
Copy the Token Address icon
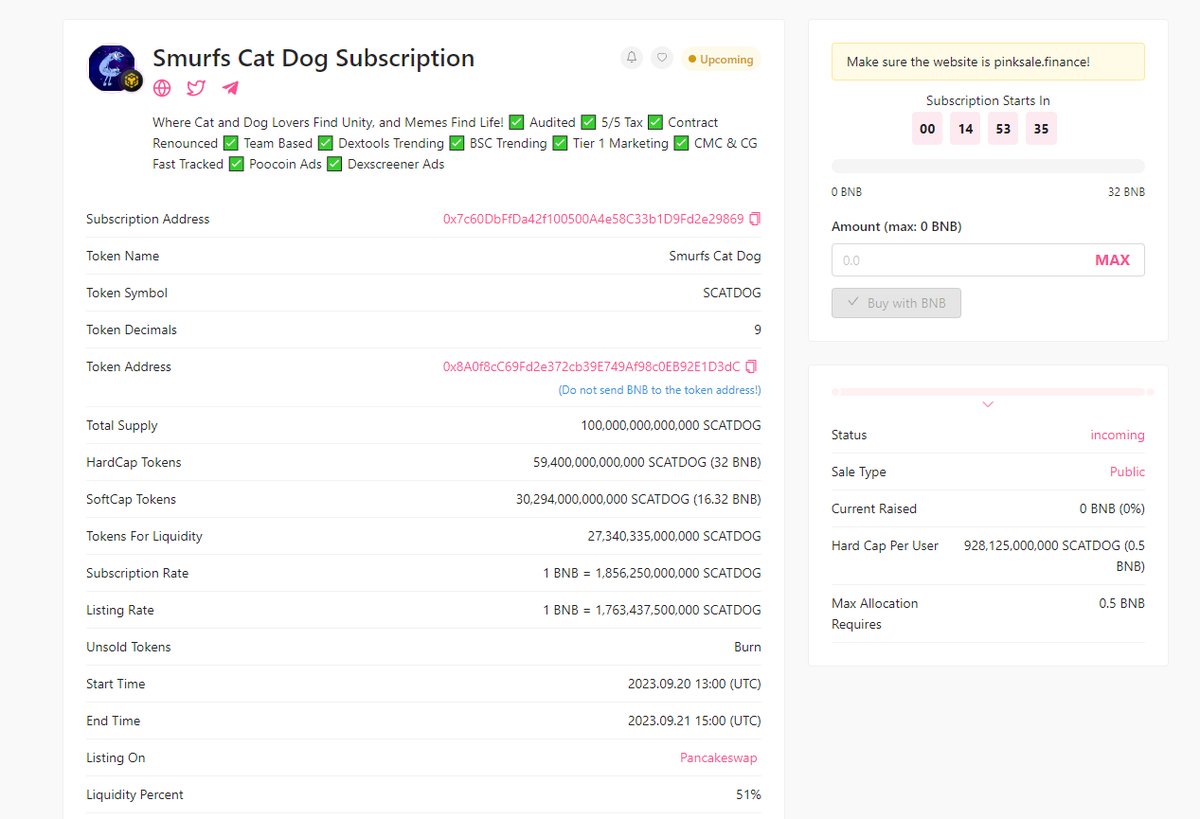(752, 367)
